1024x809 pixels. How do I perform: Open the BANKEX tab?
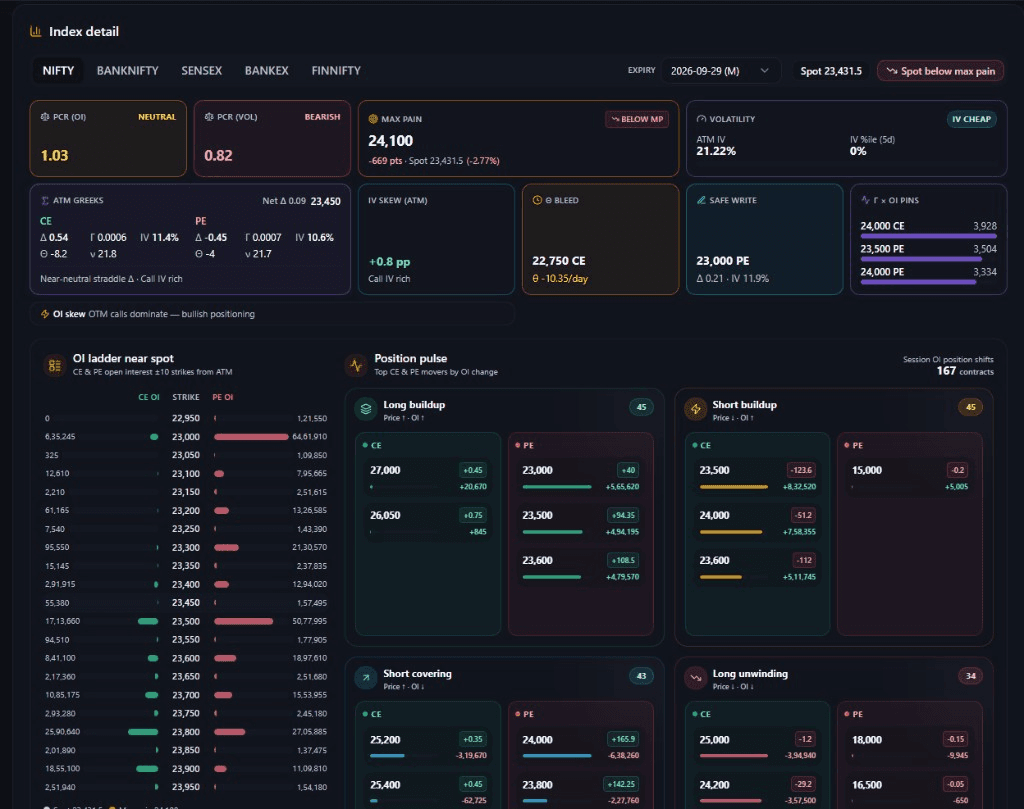pos(266,71)
